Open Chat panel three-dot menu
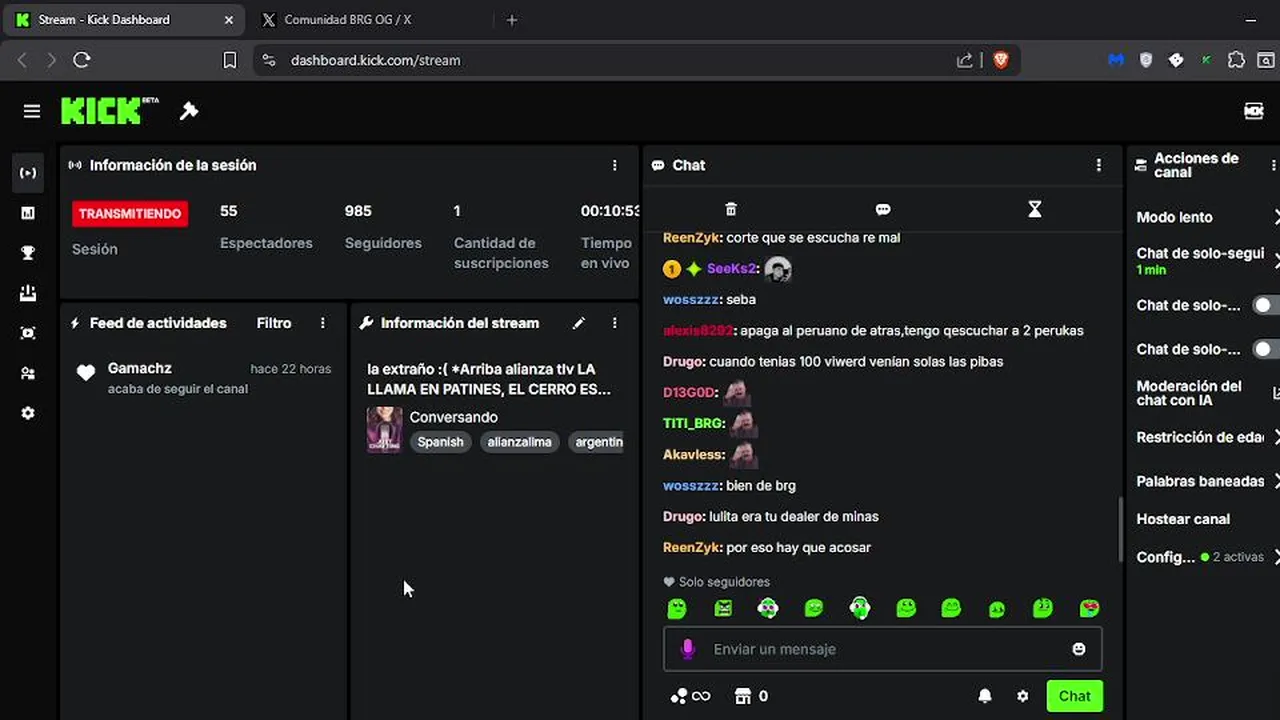1280x720 pixels. [x=1099, y=165]
